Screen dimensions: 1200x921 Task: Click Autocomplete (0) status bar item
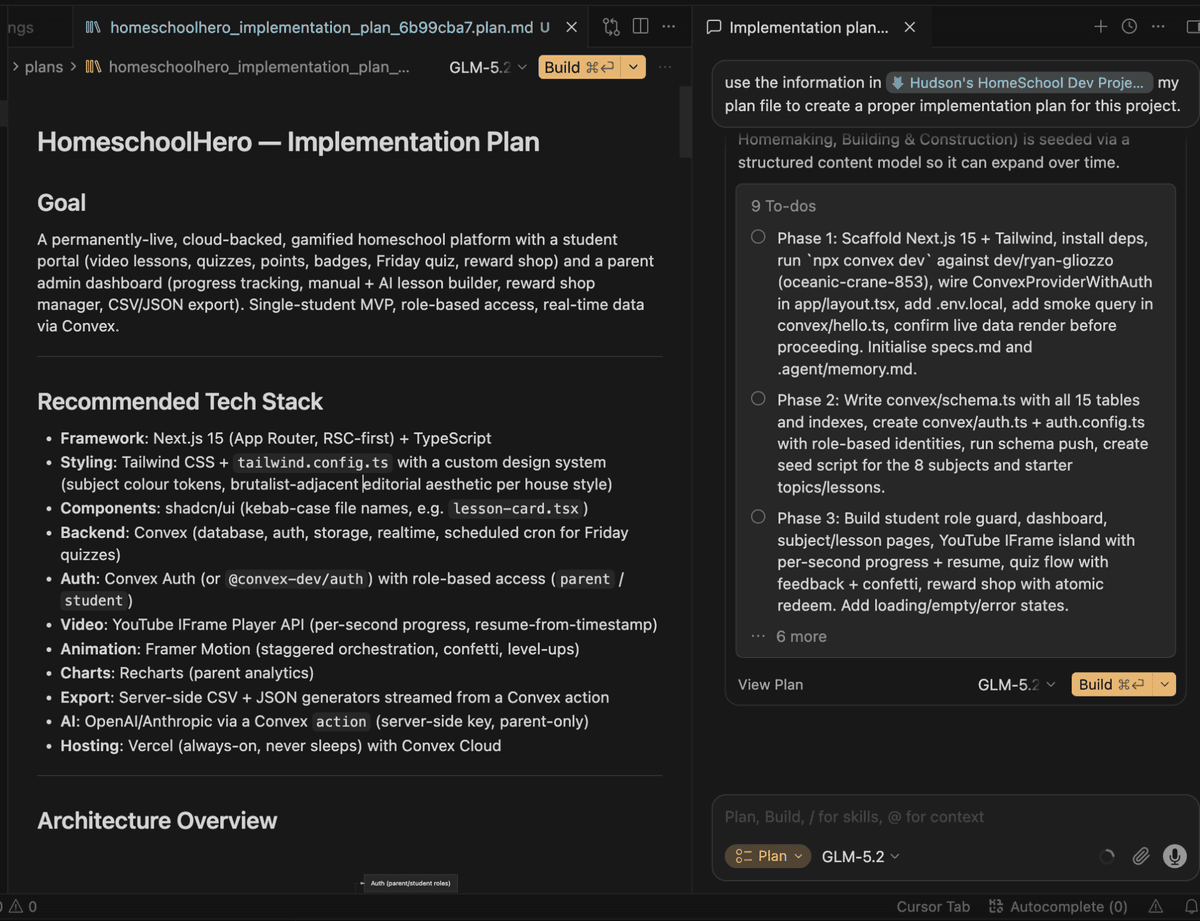pyautogui.click(x=1058, y=907)
